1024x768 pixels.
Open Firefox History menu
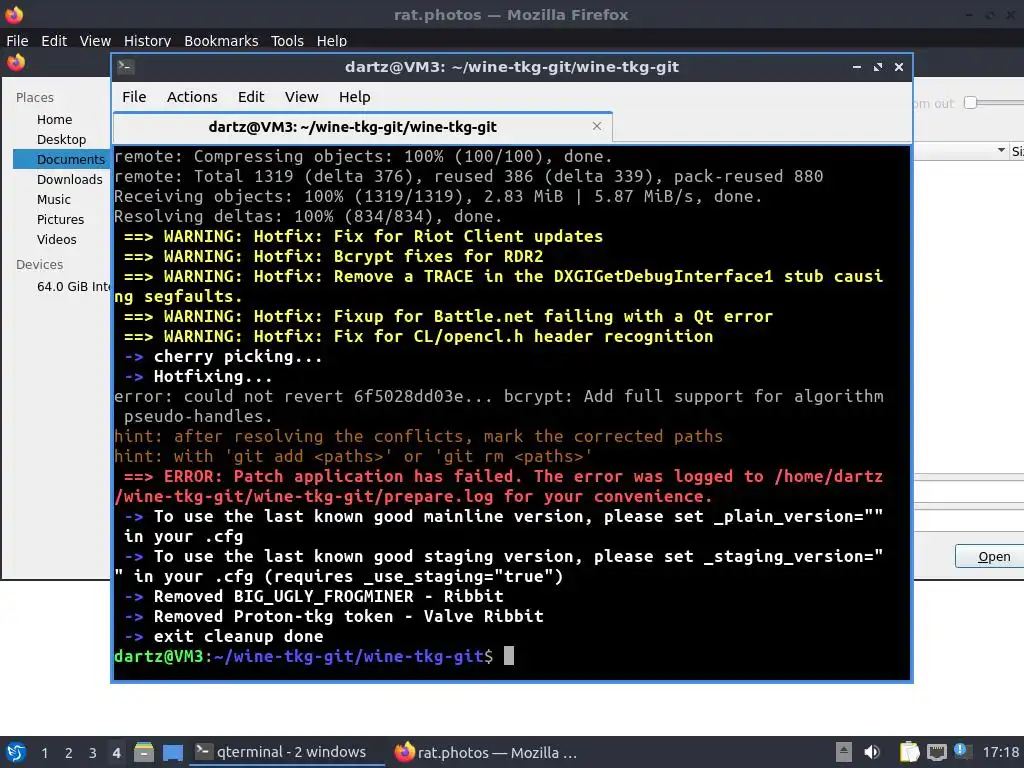pyautogui.click(x=148, y=40)
